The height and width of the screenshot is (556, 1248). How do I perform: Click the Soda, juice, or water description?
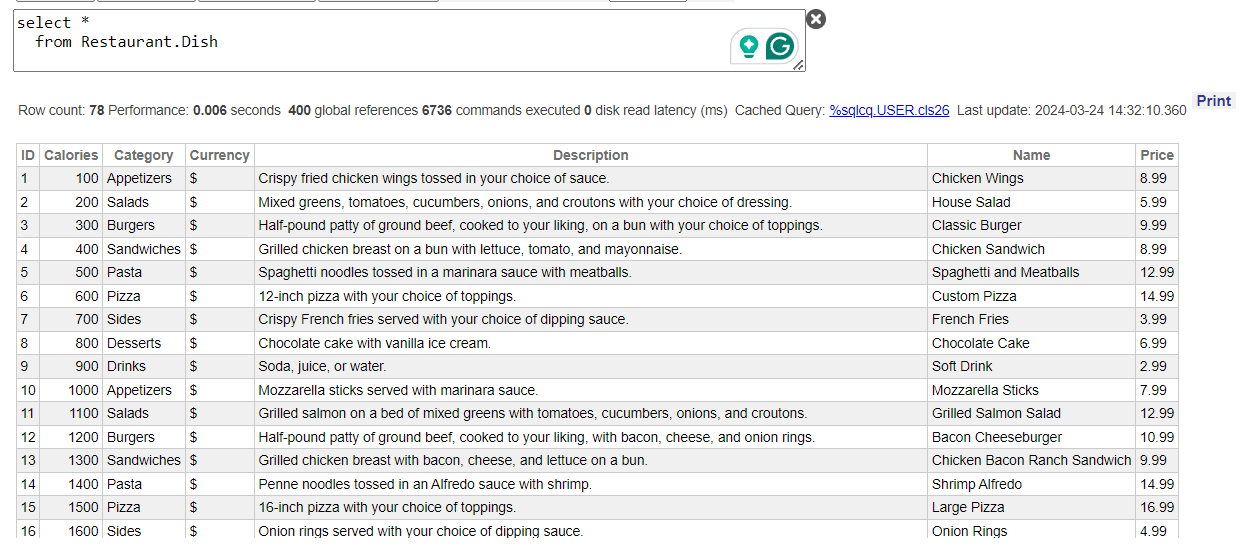tap(322, 366)
